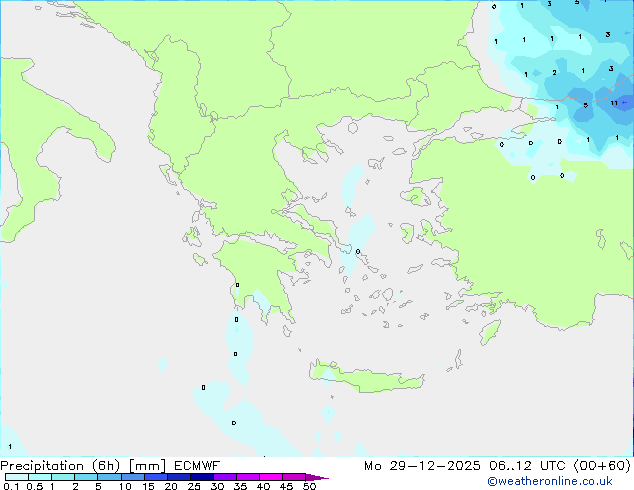
Task: Select the 10–15 mm legend swatch
Action: [133, 477]
